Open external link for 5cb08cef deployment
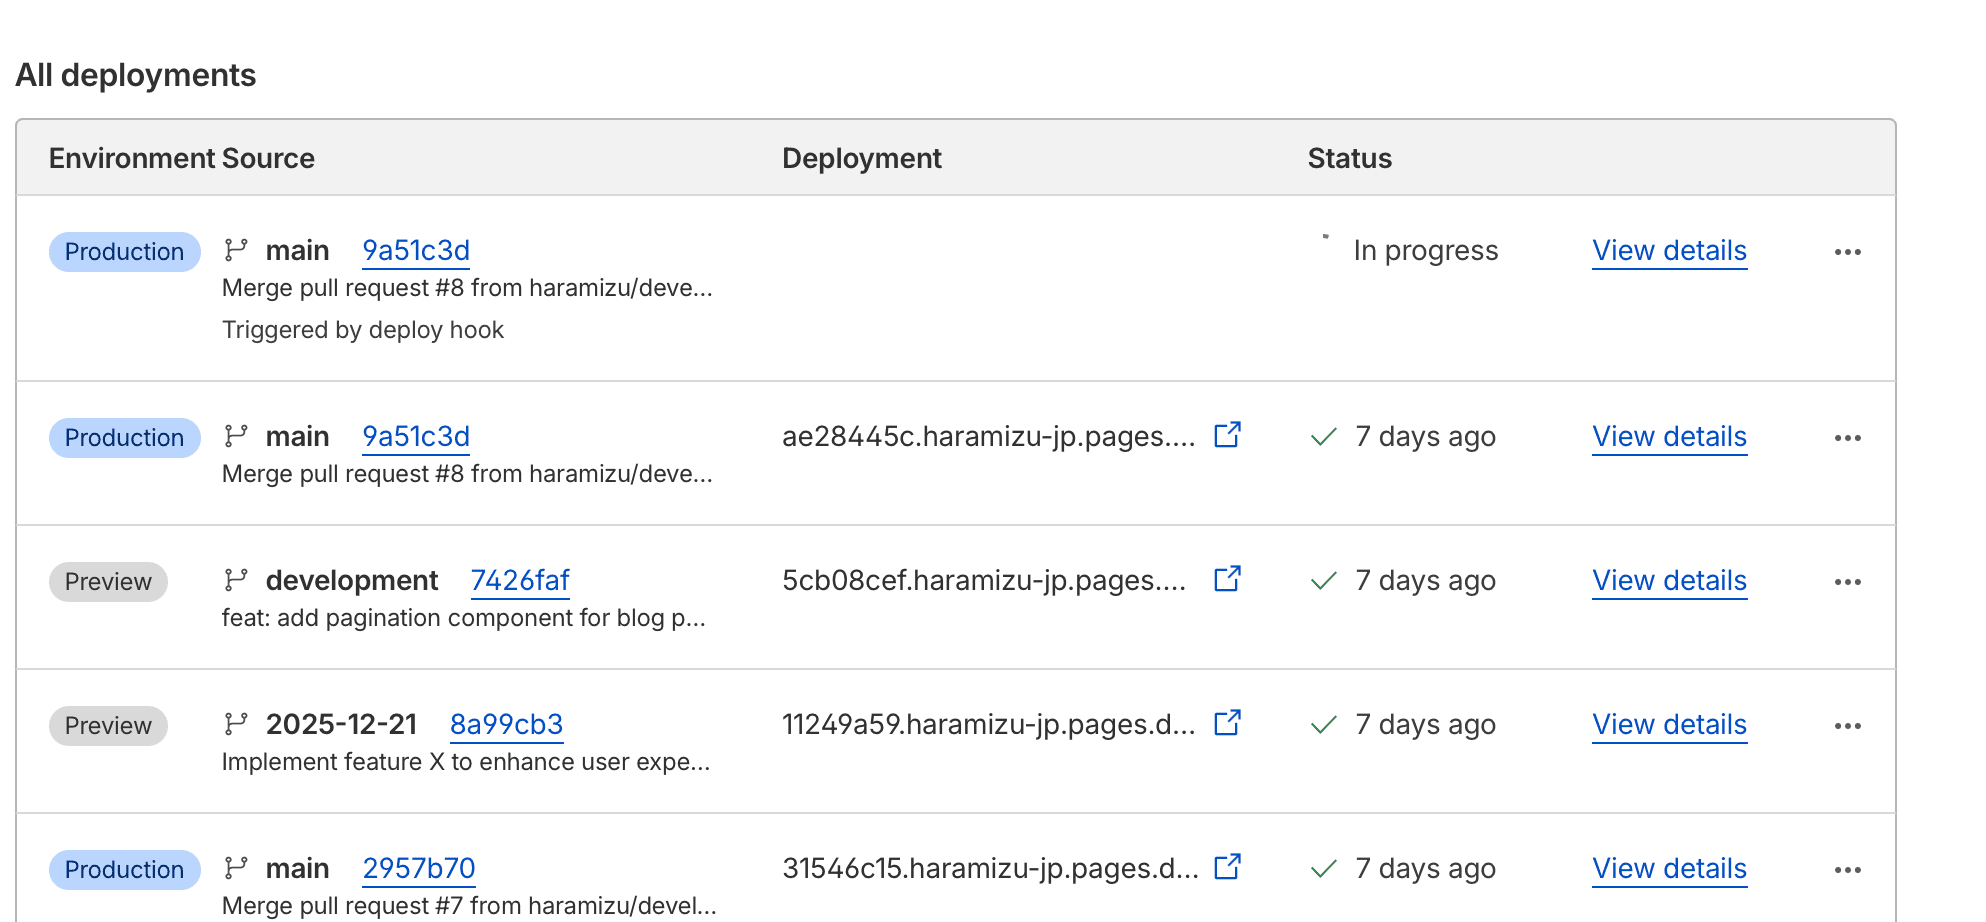Screen dimensions: 1986x922 pos(1227,579)
